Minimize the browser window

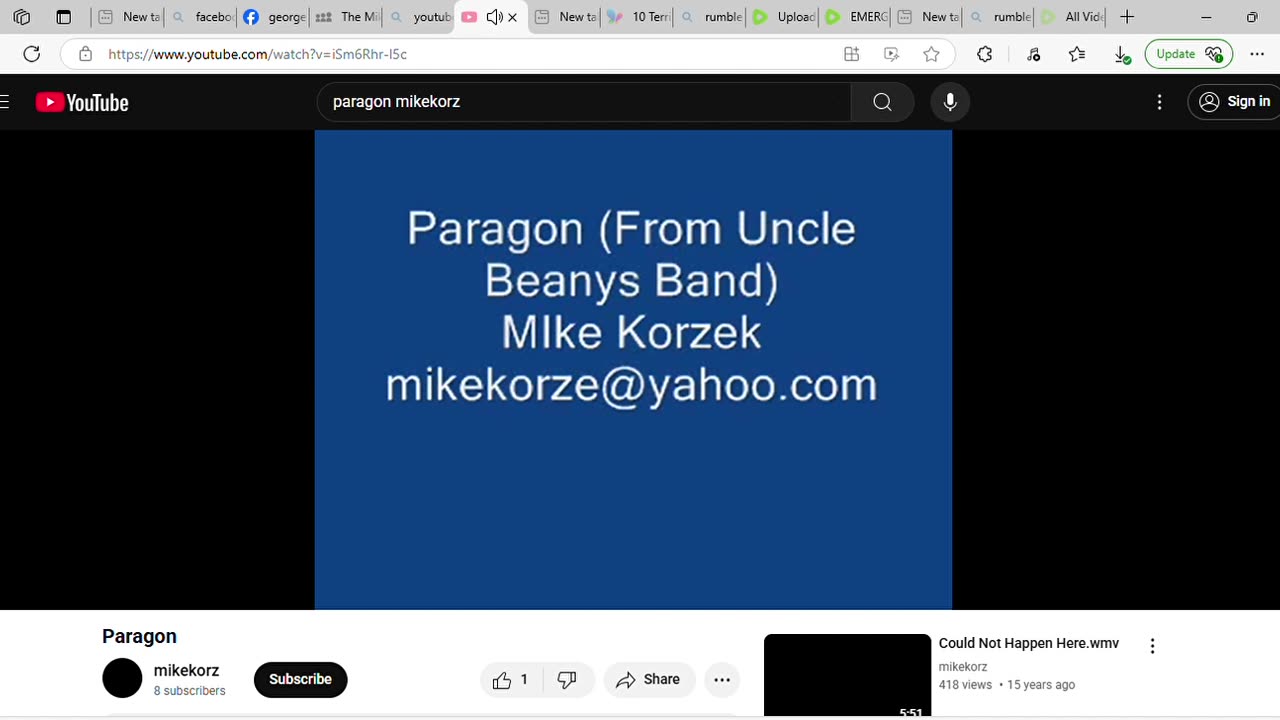[1206, 17]
